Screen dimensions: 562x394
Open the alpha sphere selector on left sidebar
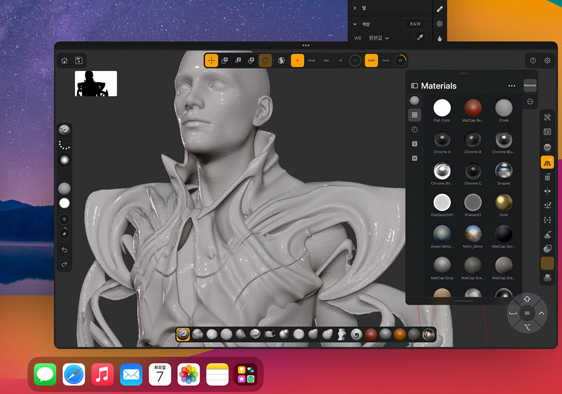(65, 160)
